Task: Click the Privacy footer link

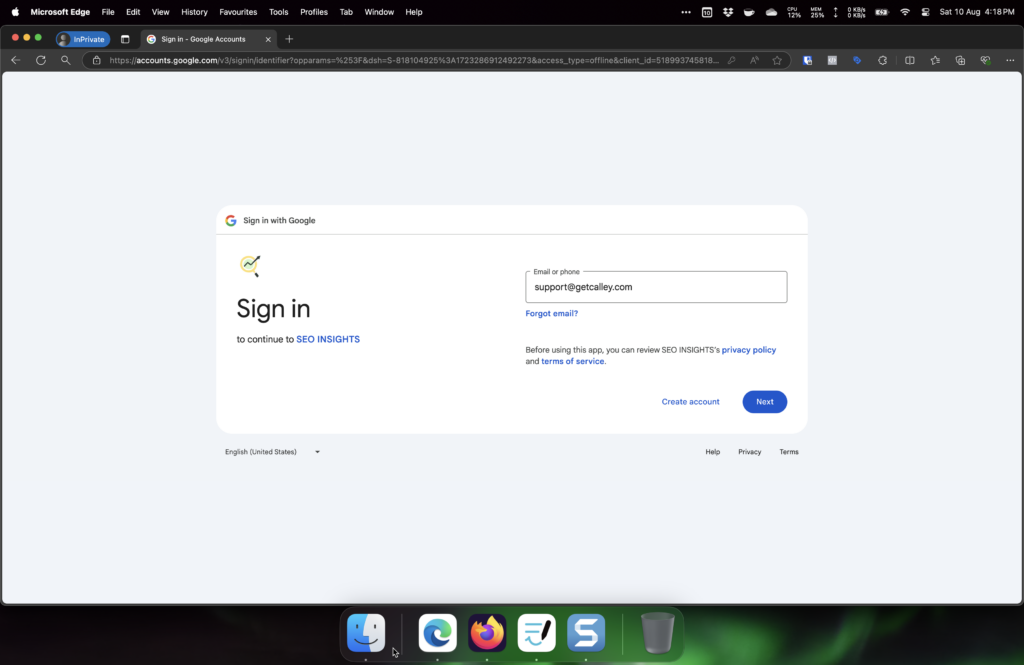Action: point(750,452)
